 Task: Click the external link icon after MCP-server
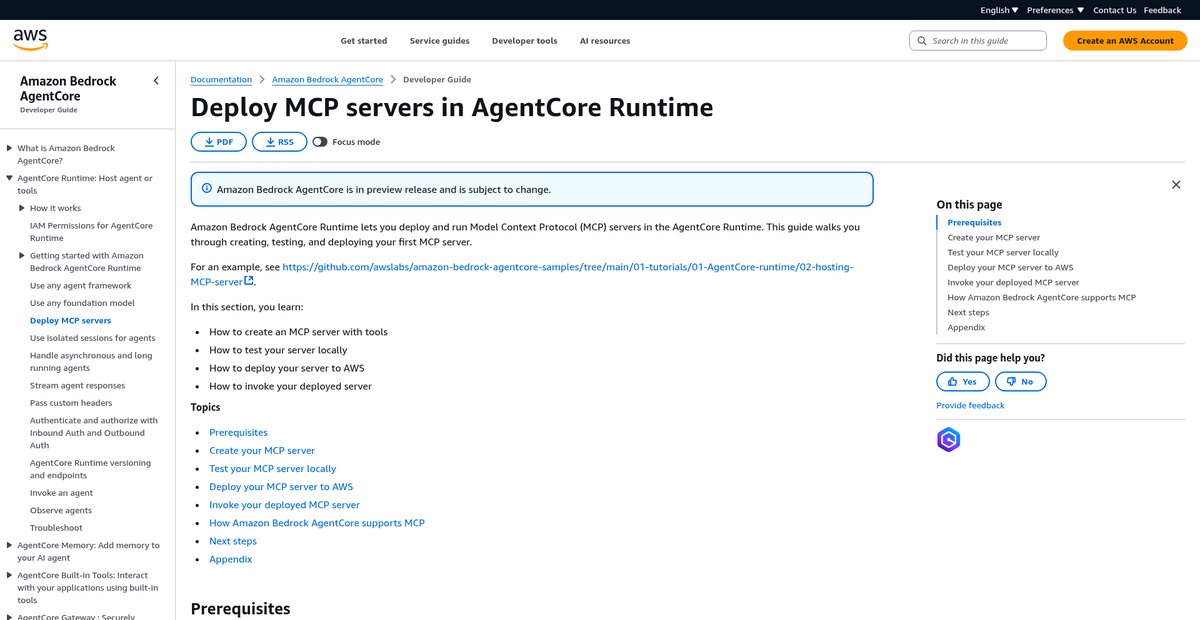249,281
